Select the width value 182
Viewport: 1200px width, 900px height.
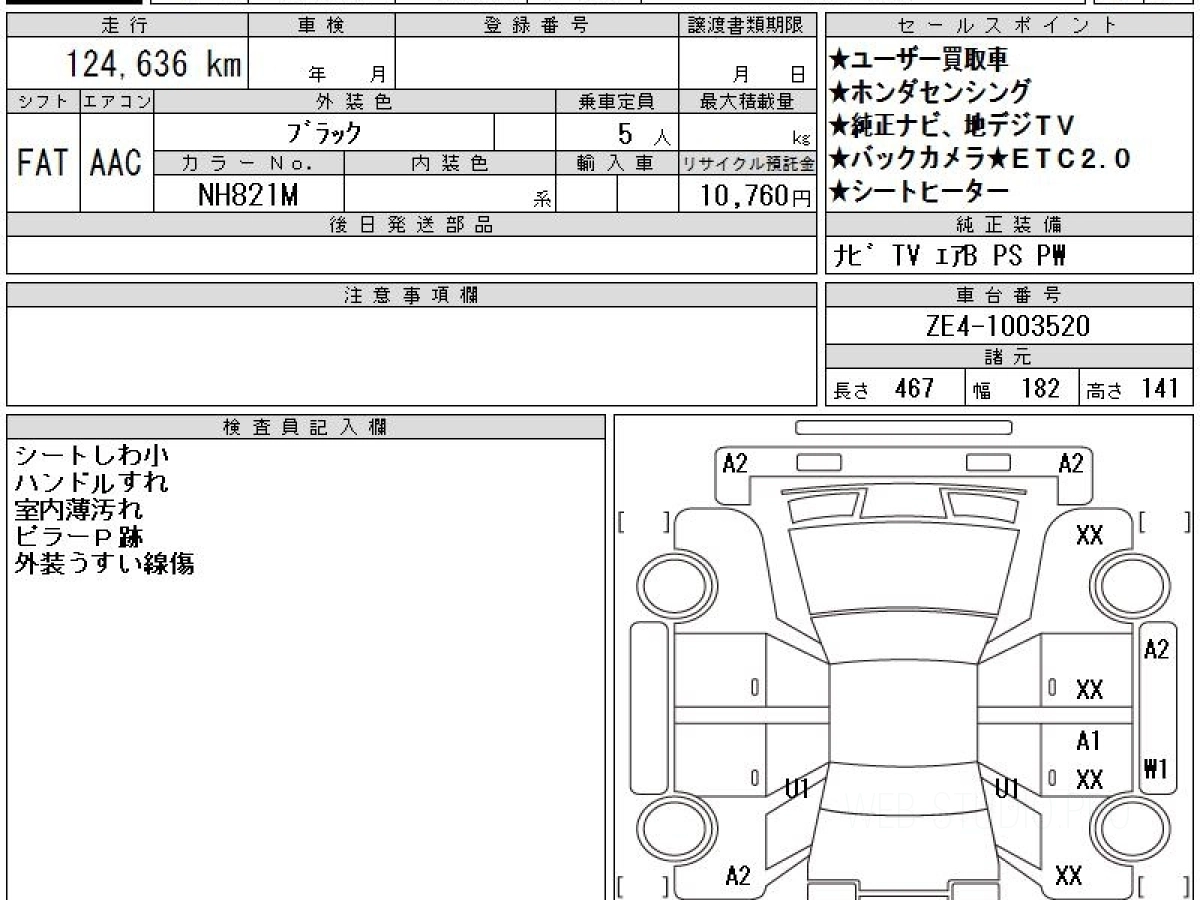click(1041, 388)
